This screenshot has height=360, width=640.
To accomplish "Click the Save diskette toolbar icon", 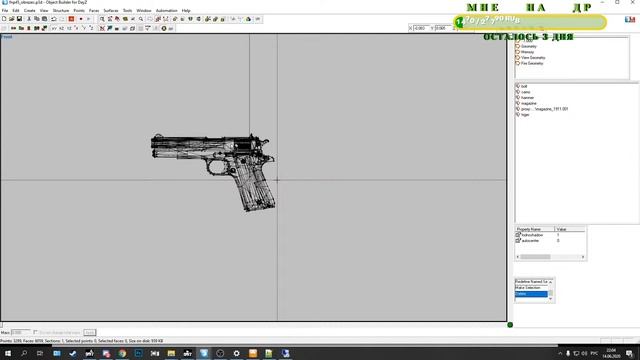I will [x=19, y=19].
